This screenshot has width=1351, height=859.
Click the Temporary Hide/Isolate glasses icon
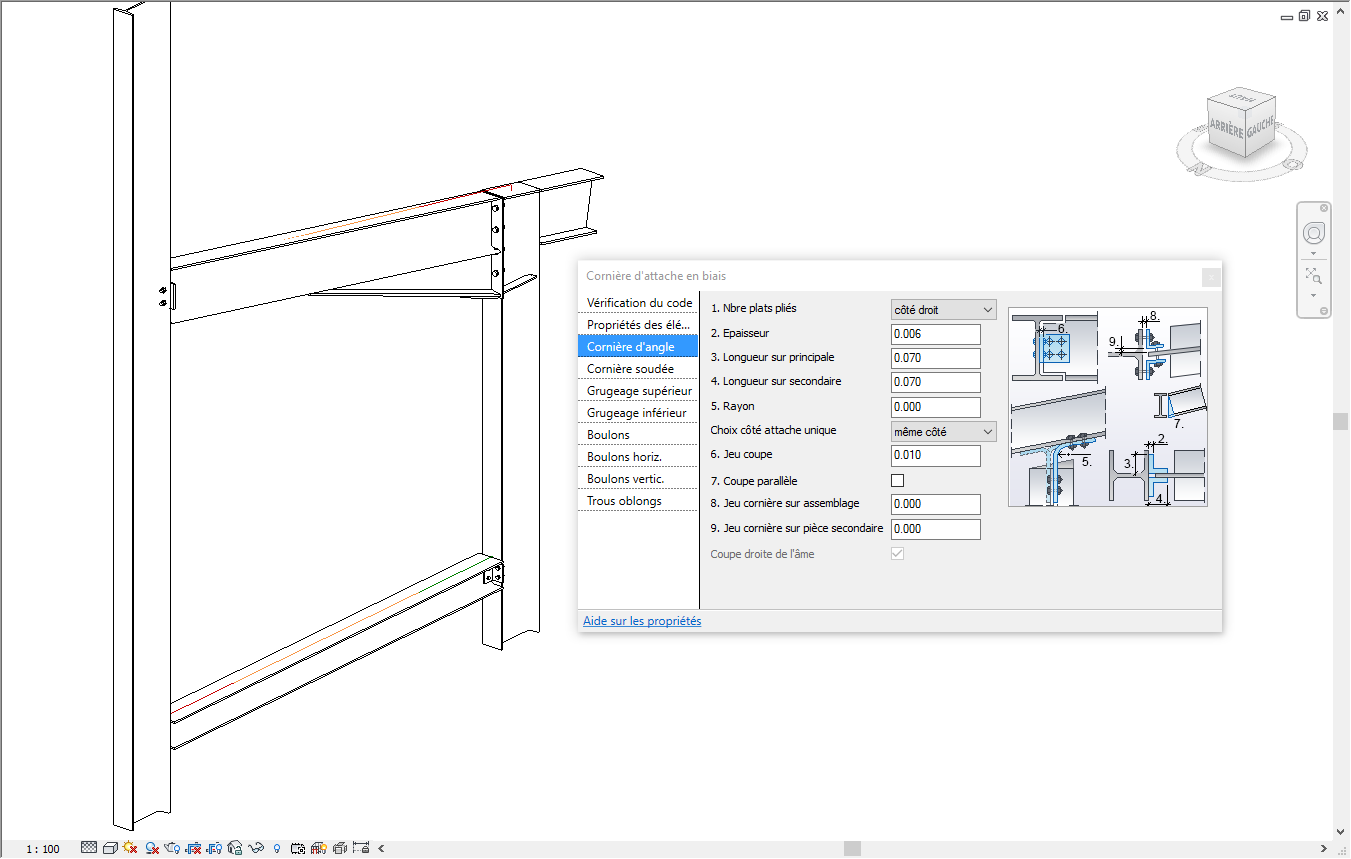coord(257,848)
